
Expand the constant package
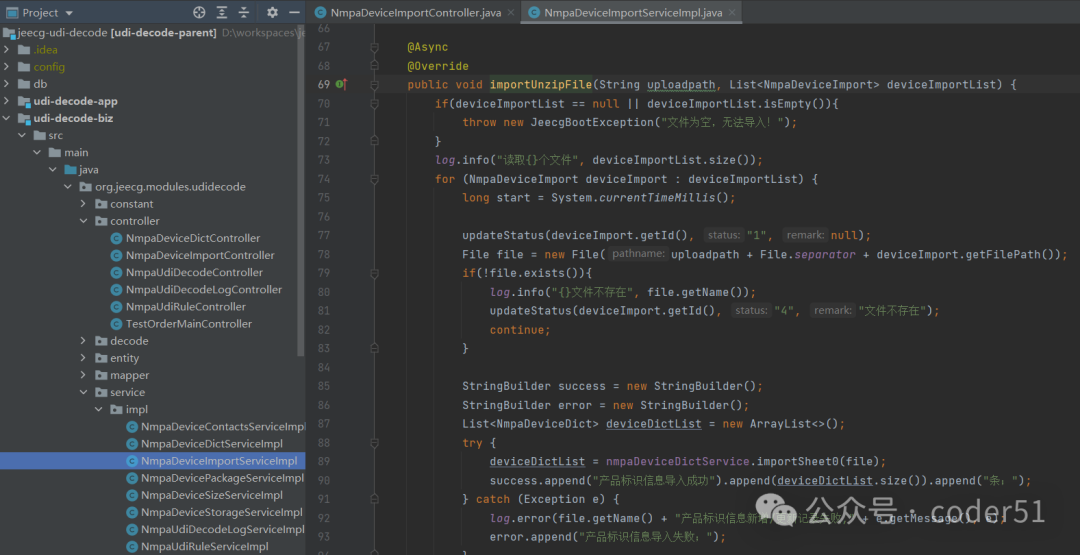[83, 204]
